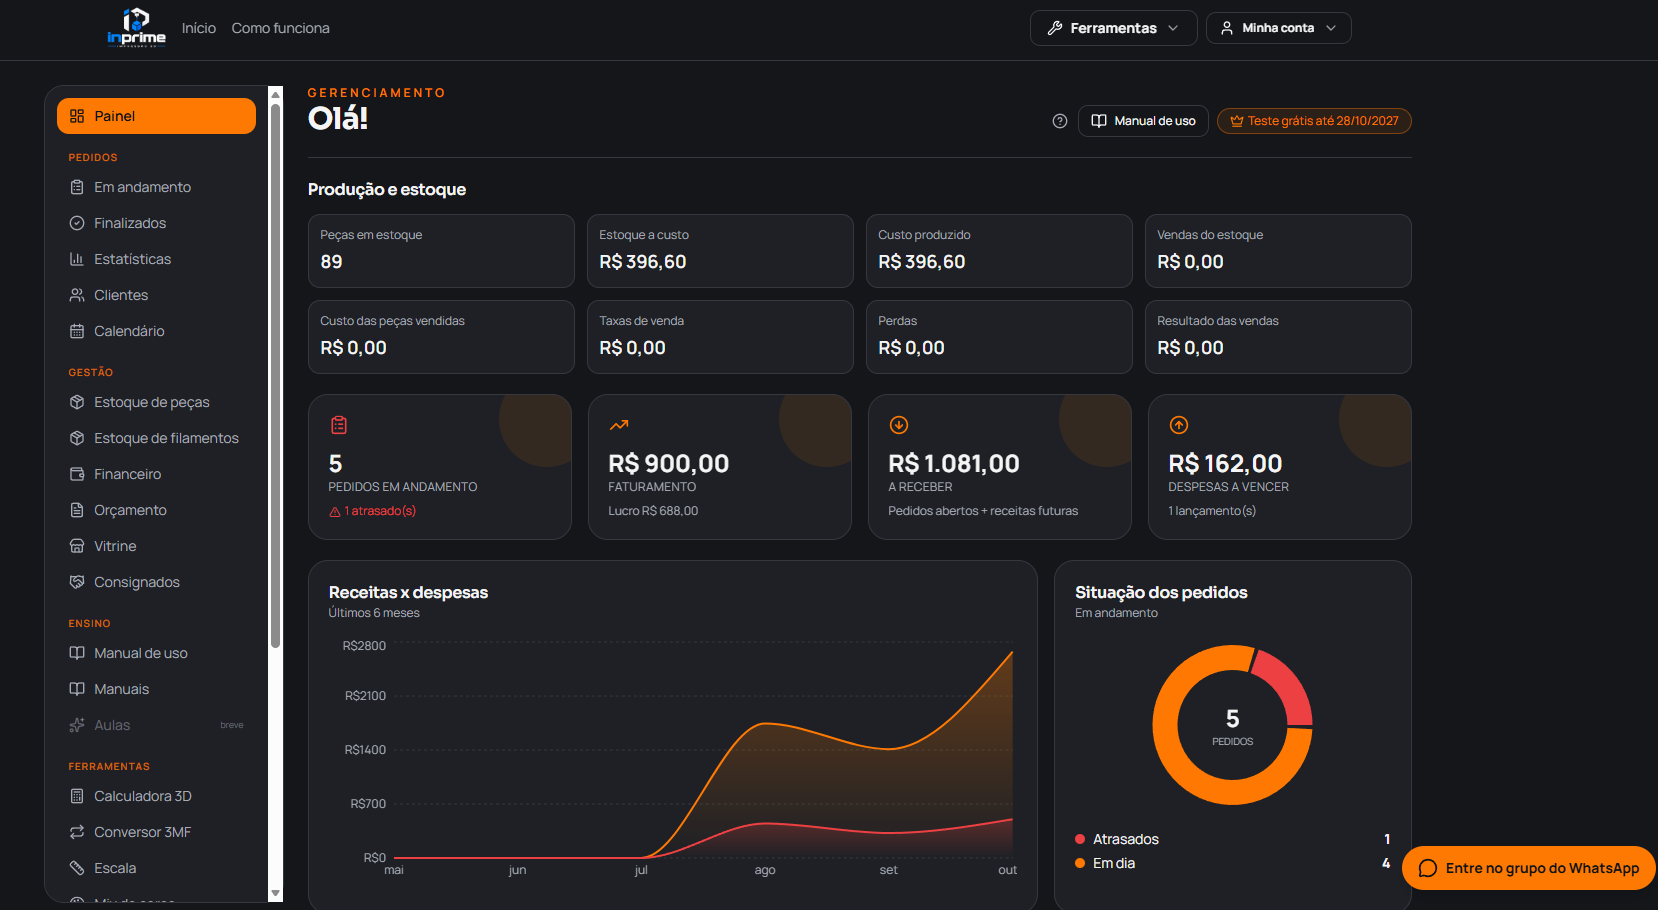Screen dimensions: 1658x910
Task: Open Em andamento orders in sidebar
Action: [156, 187]
